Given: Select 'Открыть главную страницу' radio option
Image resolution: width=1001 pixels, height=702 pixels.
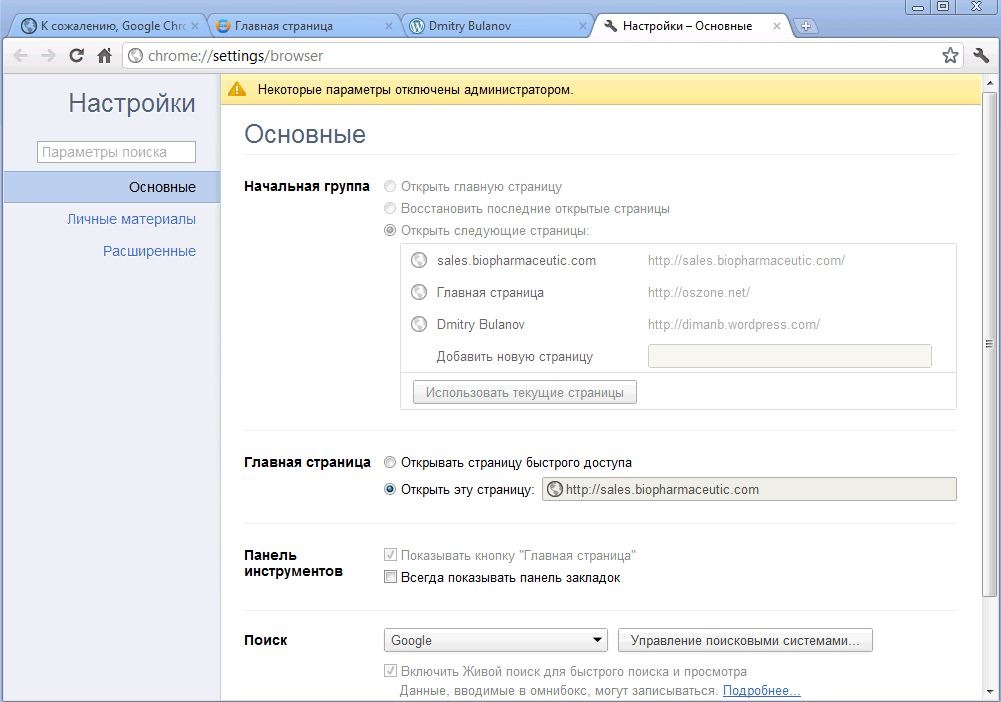Looking at the screenshot, I should click(389, 186).
